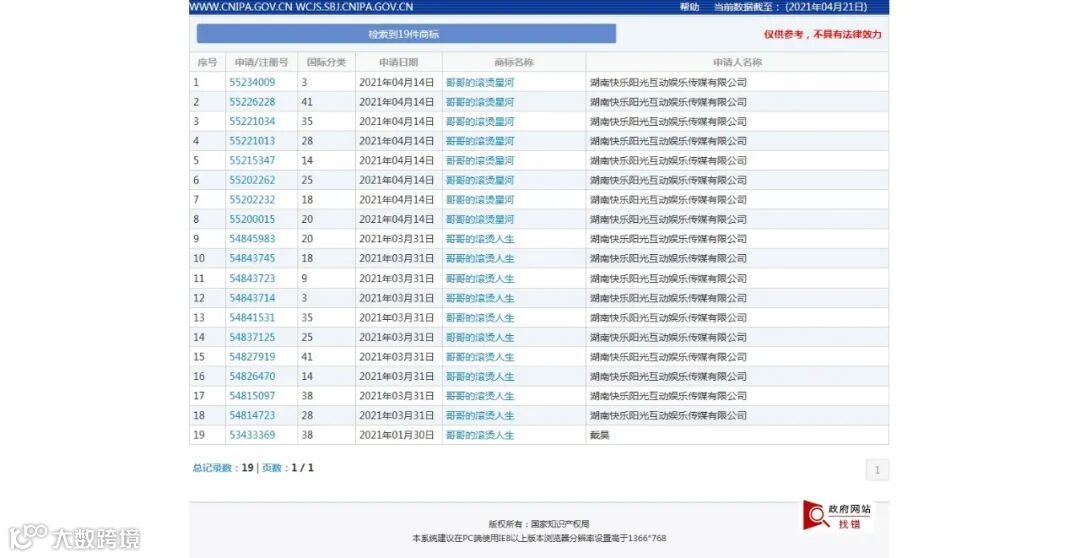Open registration number 54843745
1080x558 pixels.
click(252, 258)
